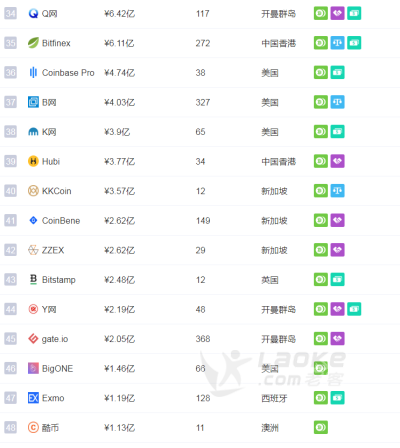400x448 pixels.
Task: Click the Q网 exchange logo
Action: [x=33, y=13]
